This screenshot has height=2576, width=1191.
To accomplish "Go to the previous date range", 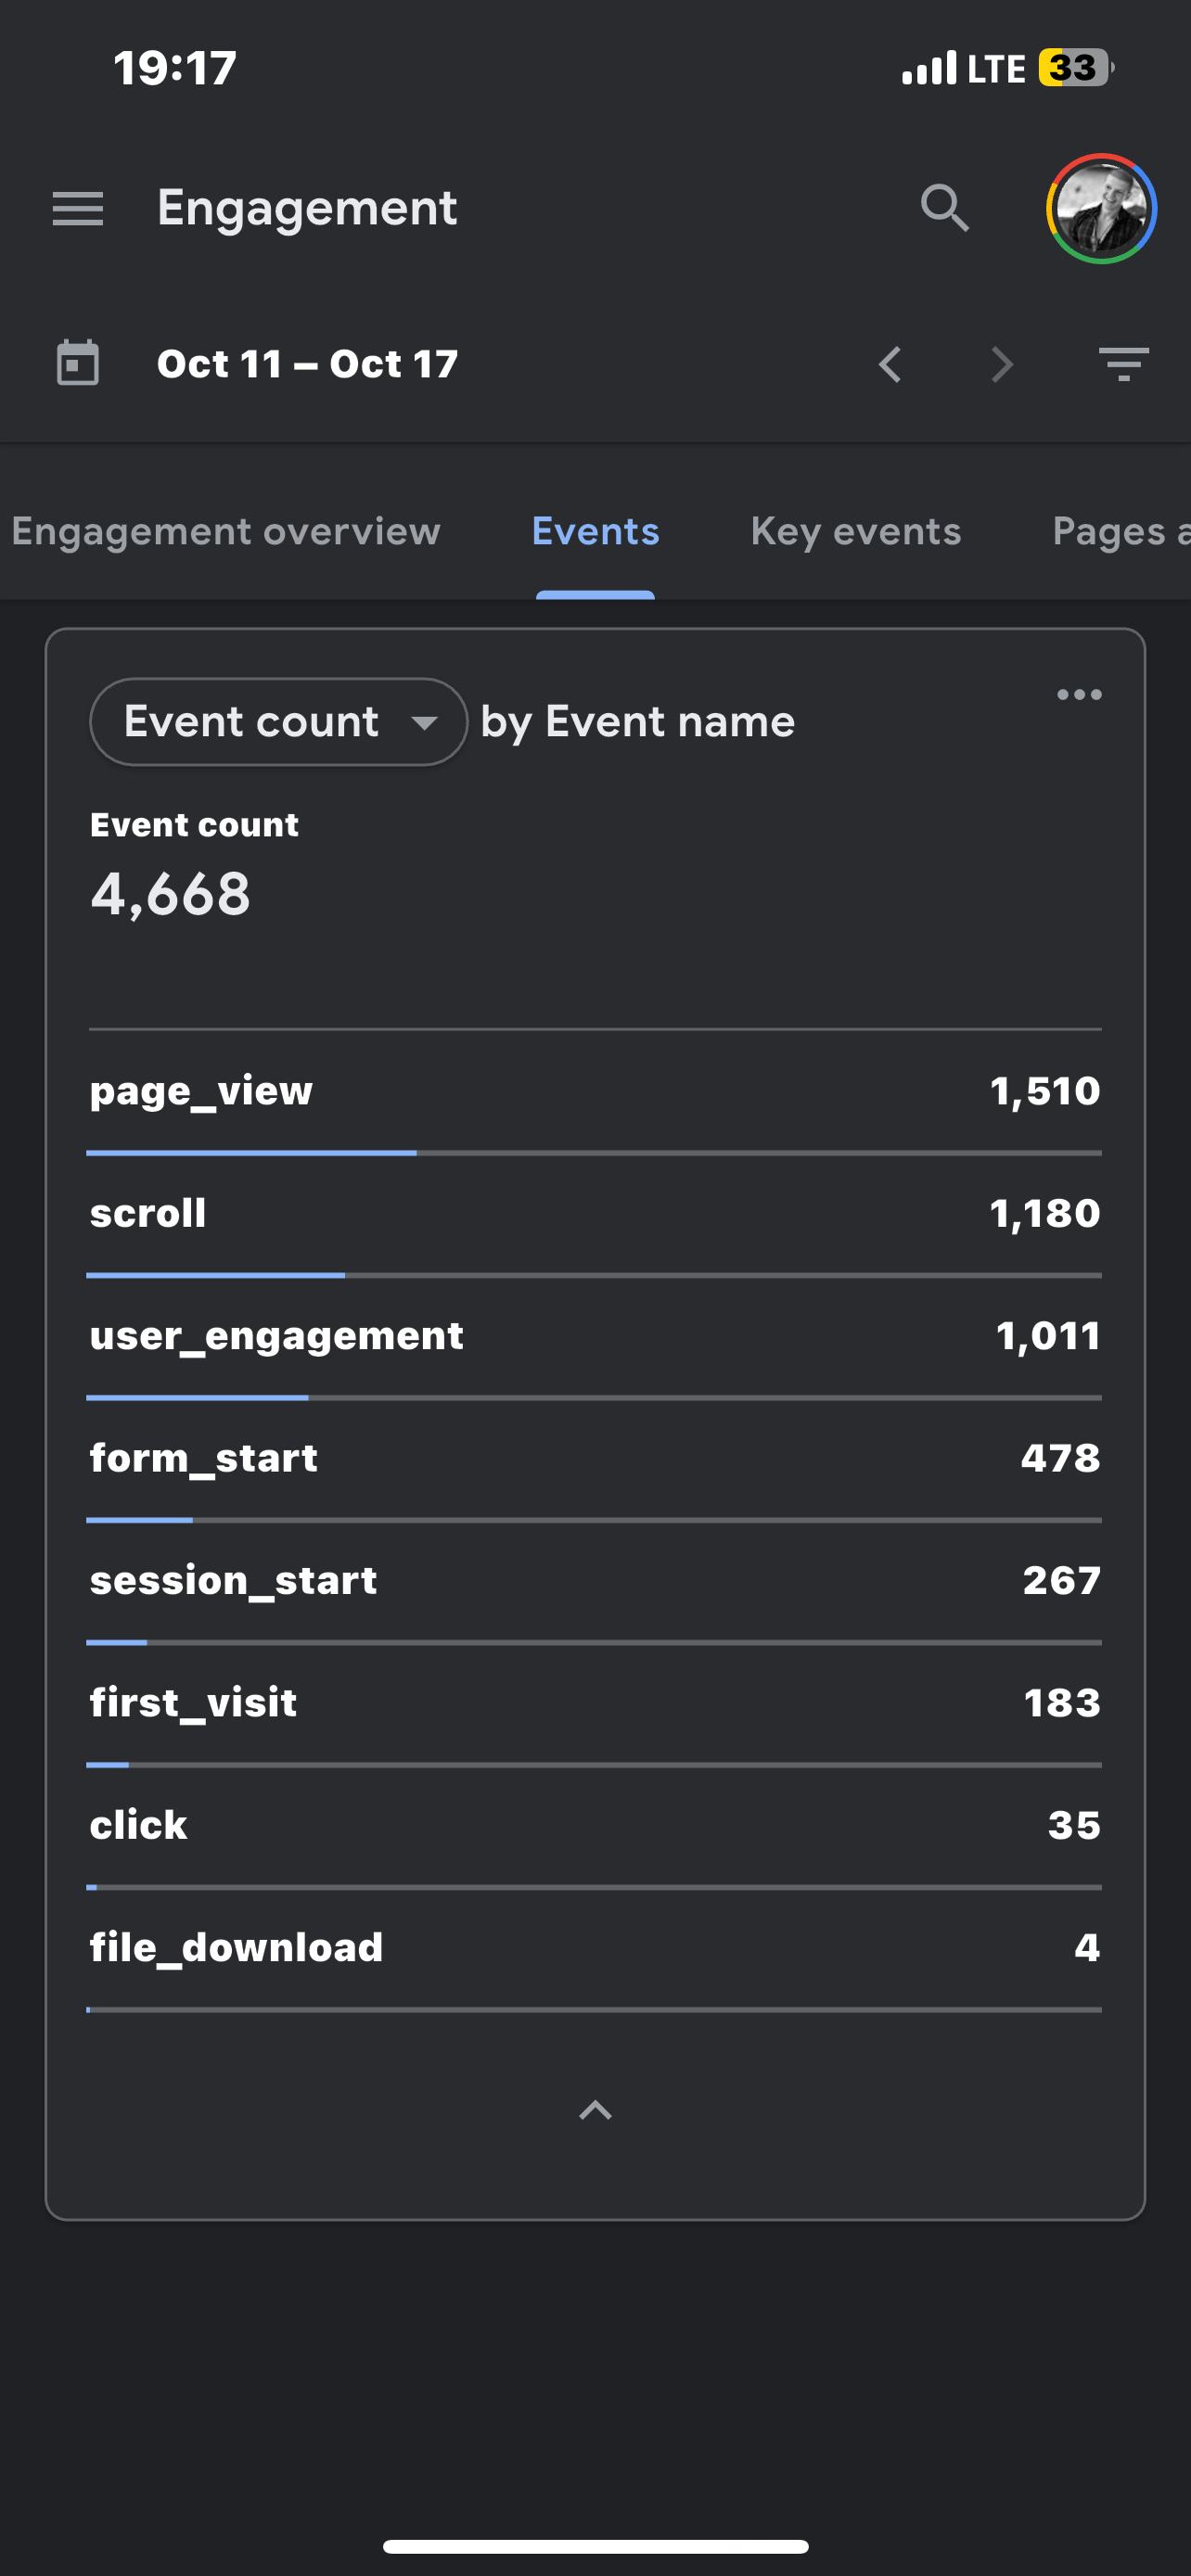I will tap(890, 364).
